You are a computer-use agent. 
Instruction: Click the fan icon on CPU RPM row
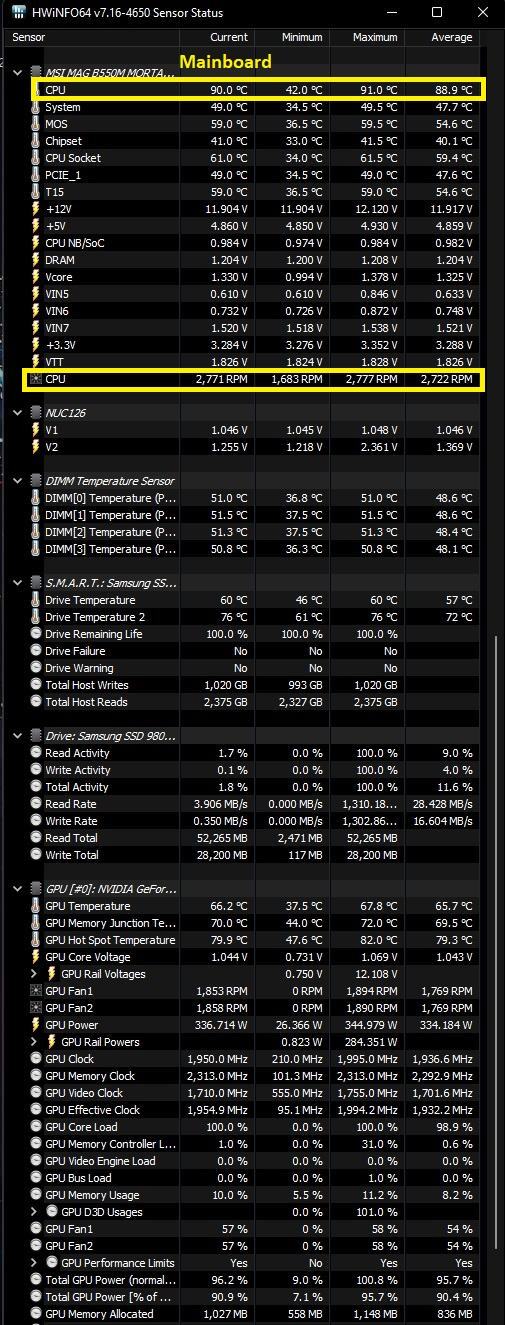tap(37, 379)
